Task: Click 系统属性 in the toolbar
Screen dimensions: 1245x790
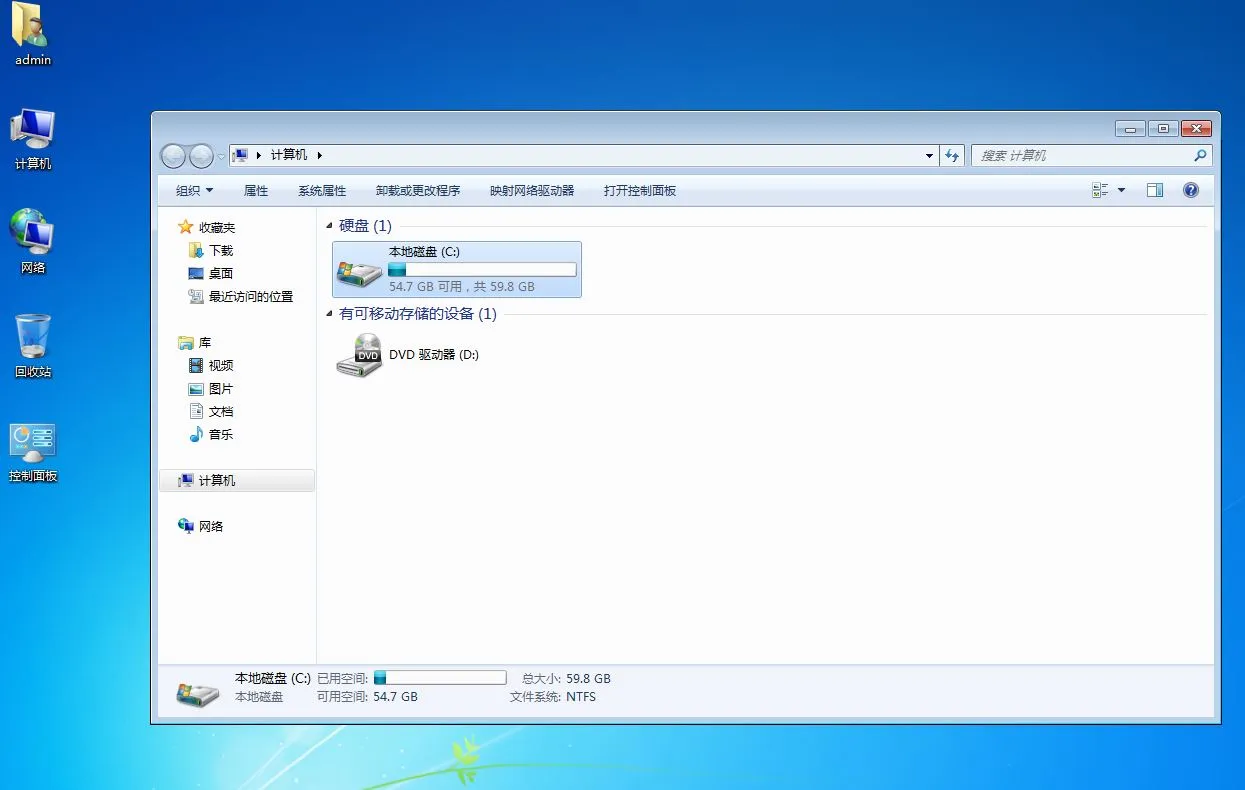Action: click(321, 190)
